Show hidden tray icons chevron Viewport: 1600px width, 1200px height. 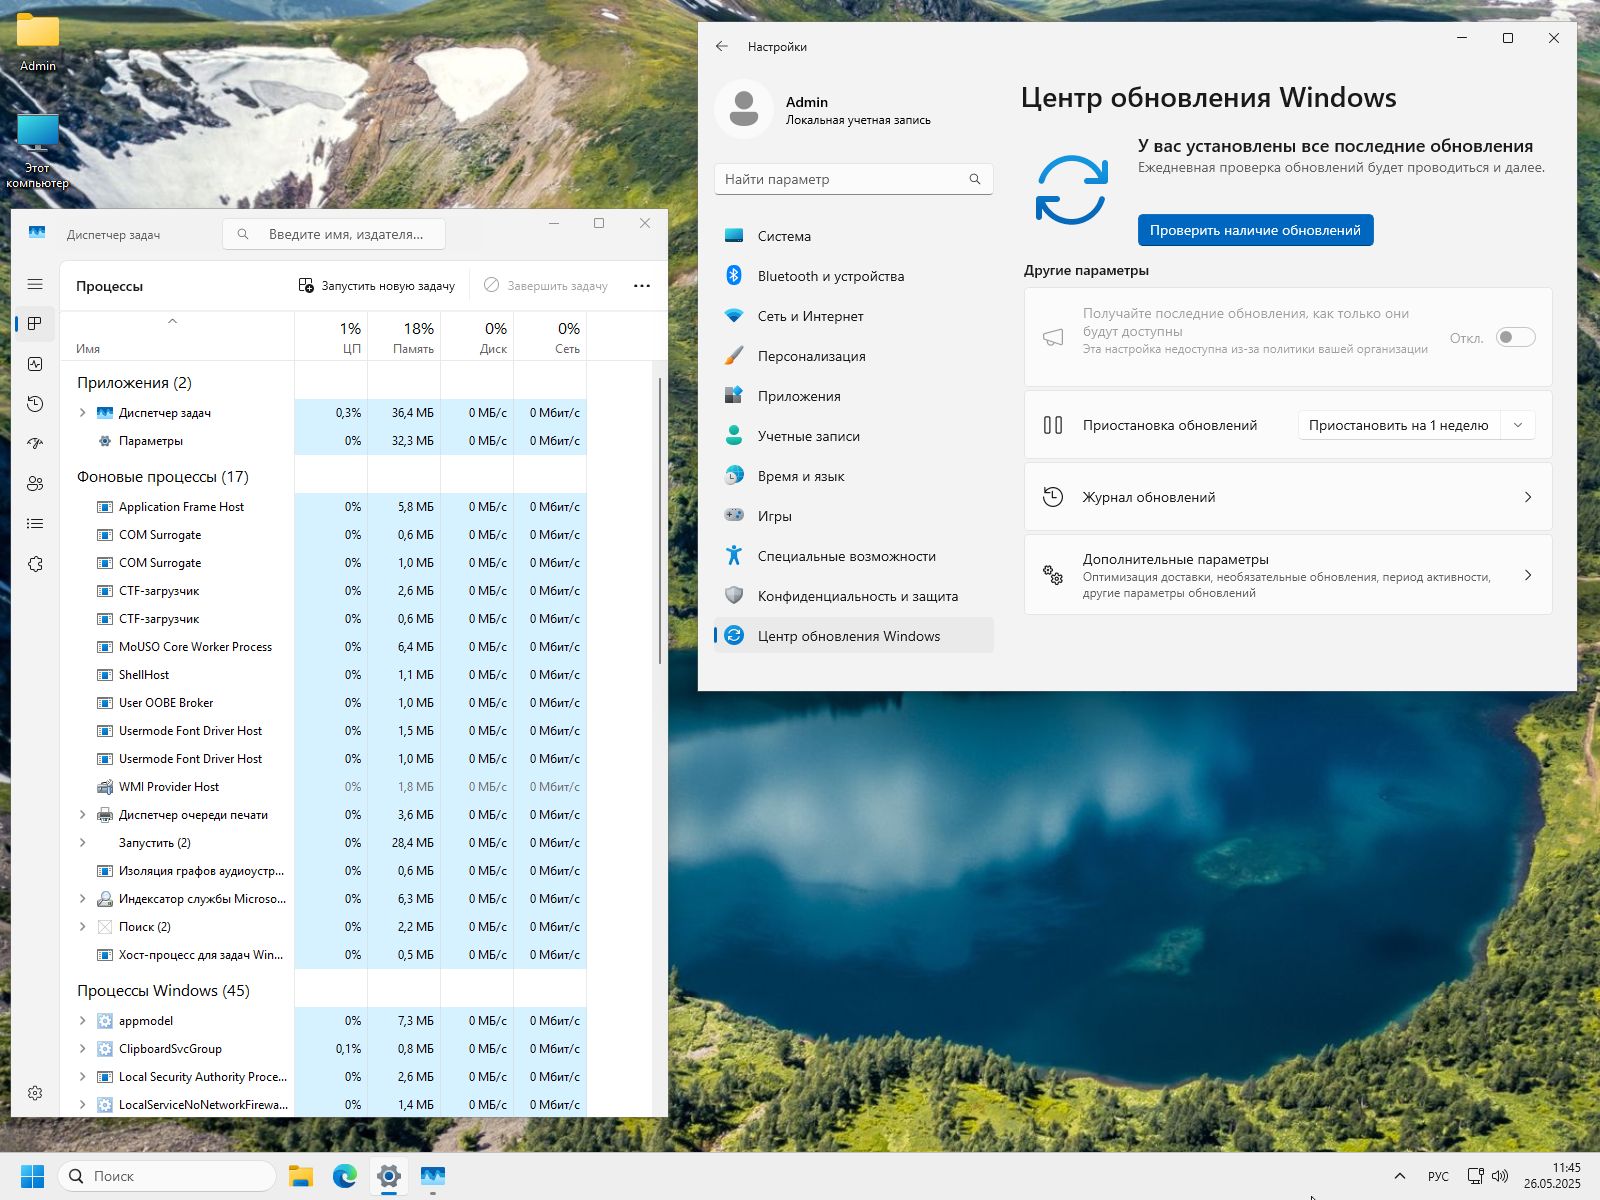1399,1176
